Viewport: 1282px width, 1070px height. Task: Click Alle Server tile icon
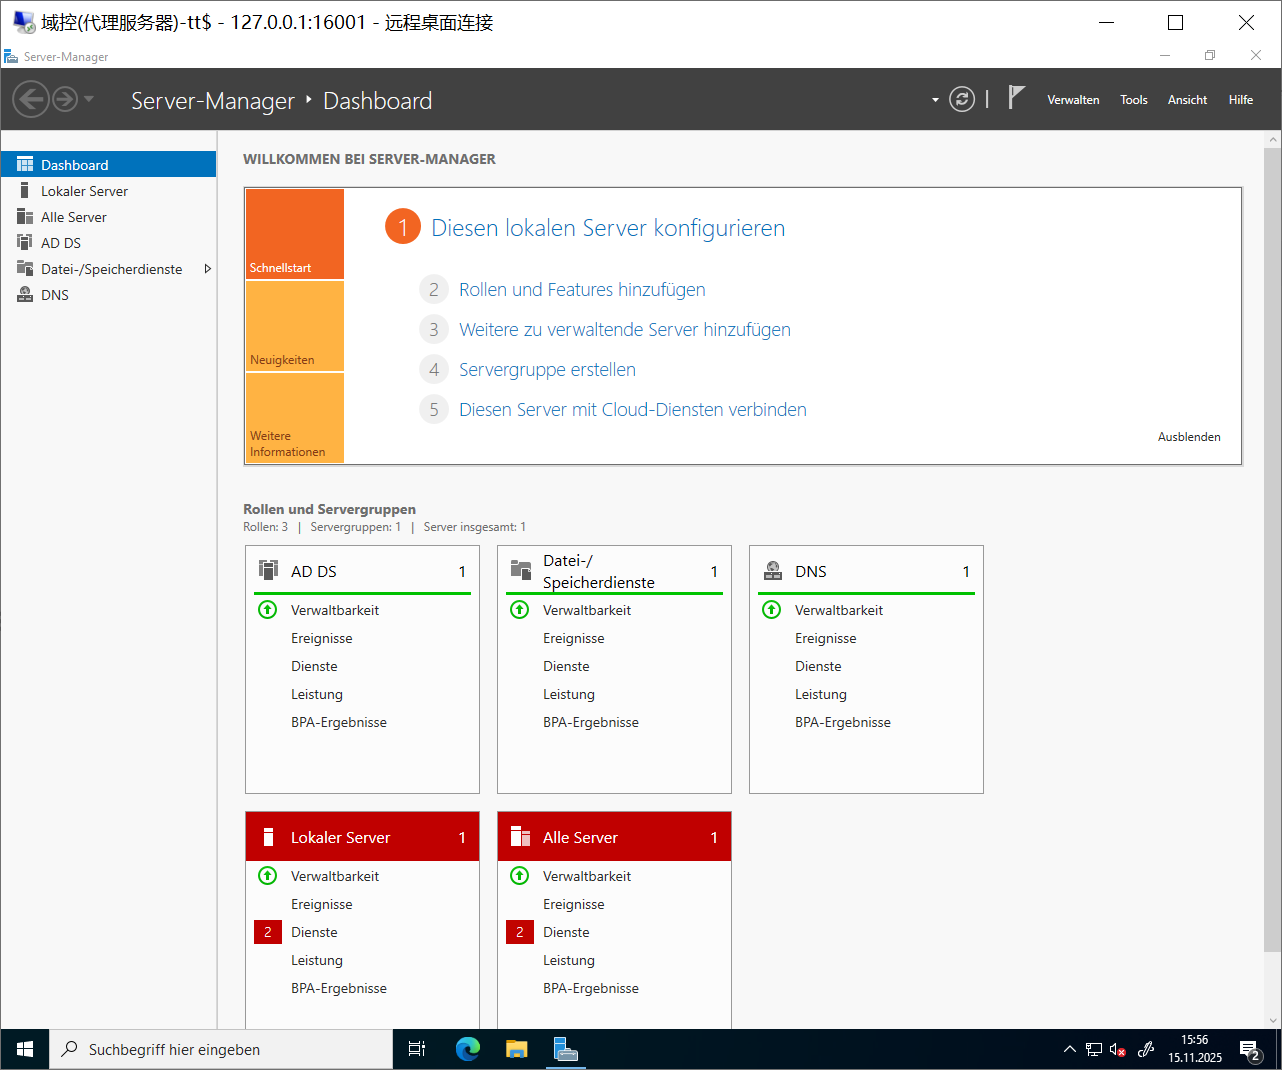(x=520, y=837)
